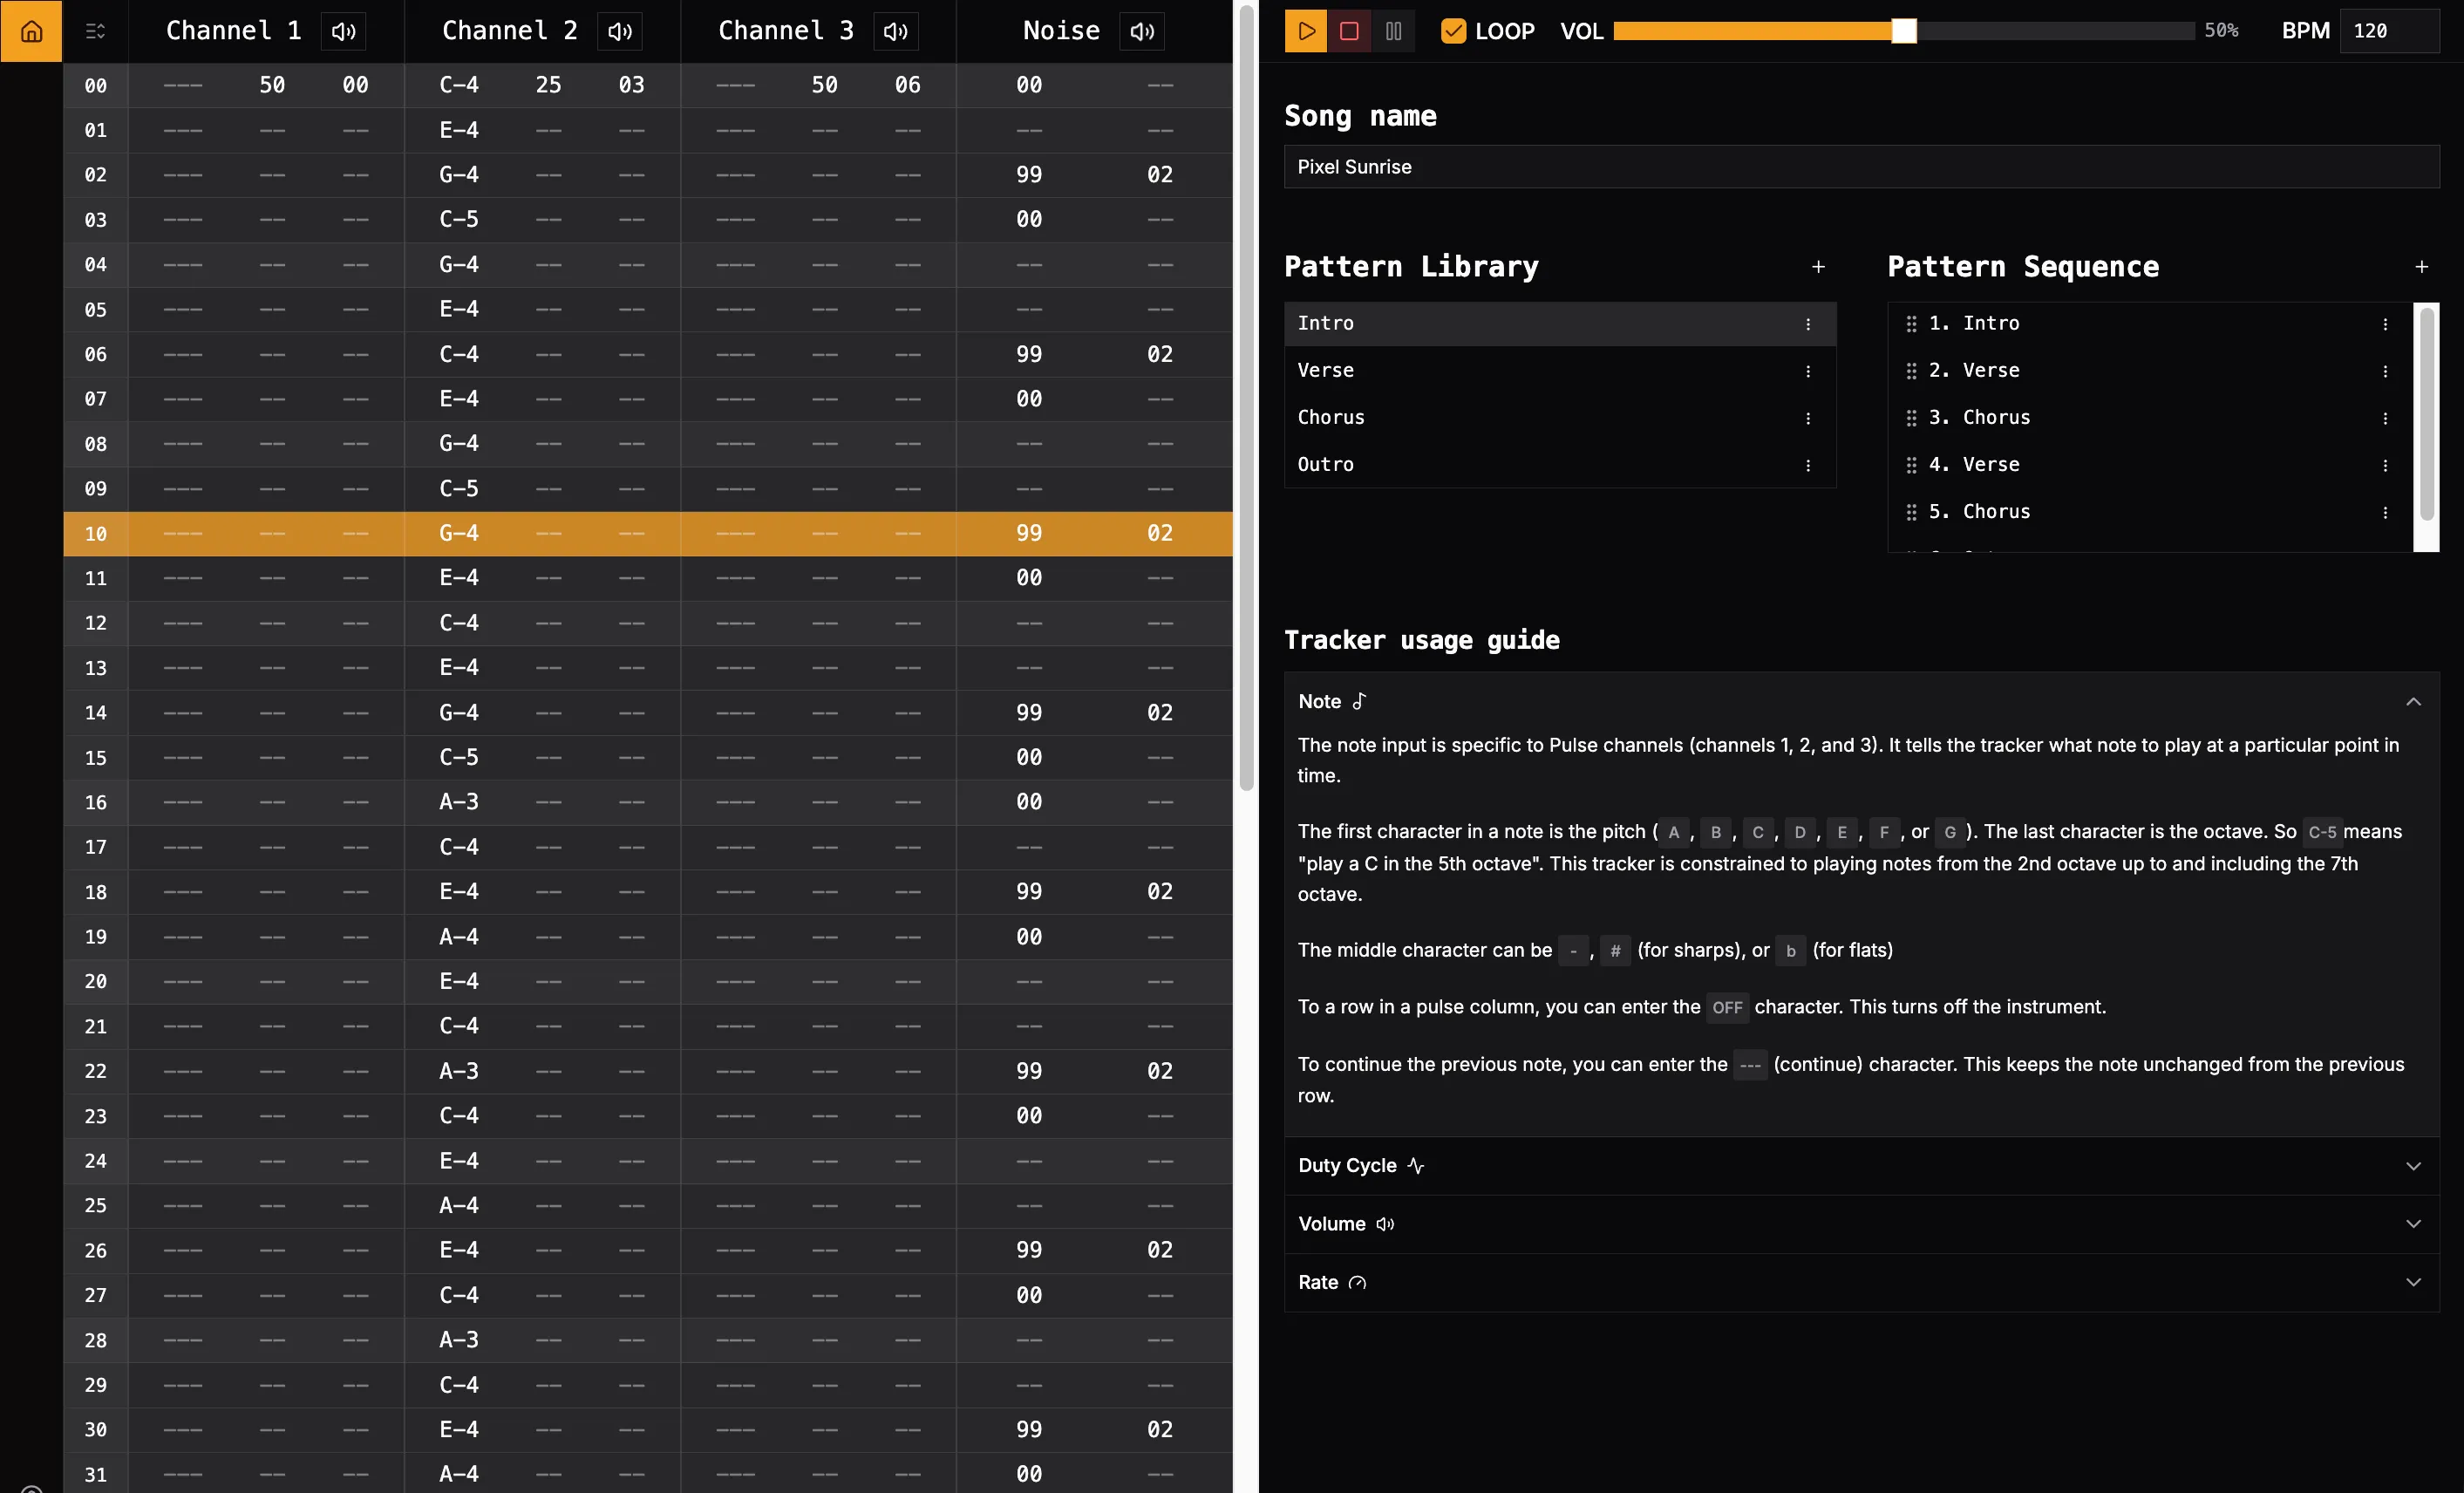Open options menu for Chorus library pattern
The width and height of the screenshot is (2464, 1493).
tap(1808, 418)
